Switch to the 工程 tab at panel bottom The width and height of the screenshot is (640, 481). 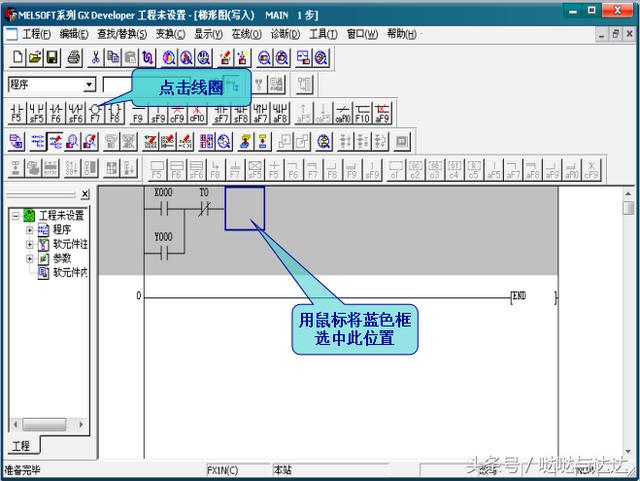pos(21,446)
